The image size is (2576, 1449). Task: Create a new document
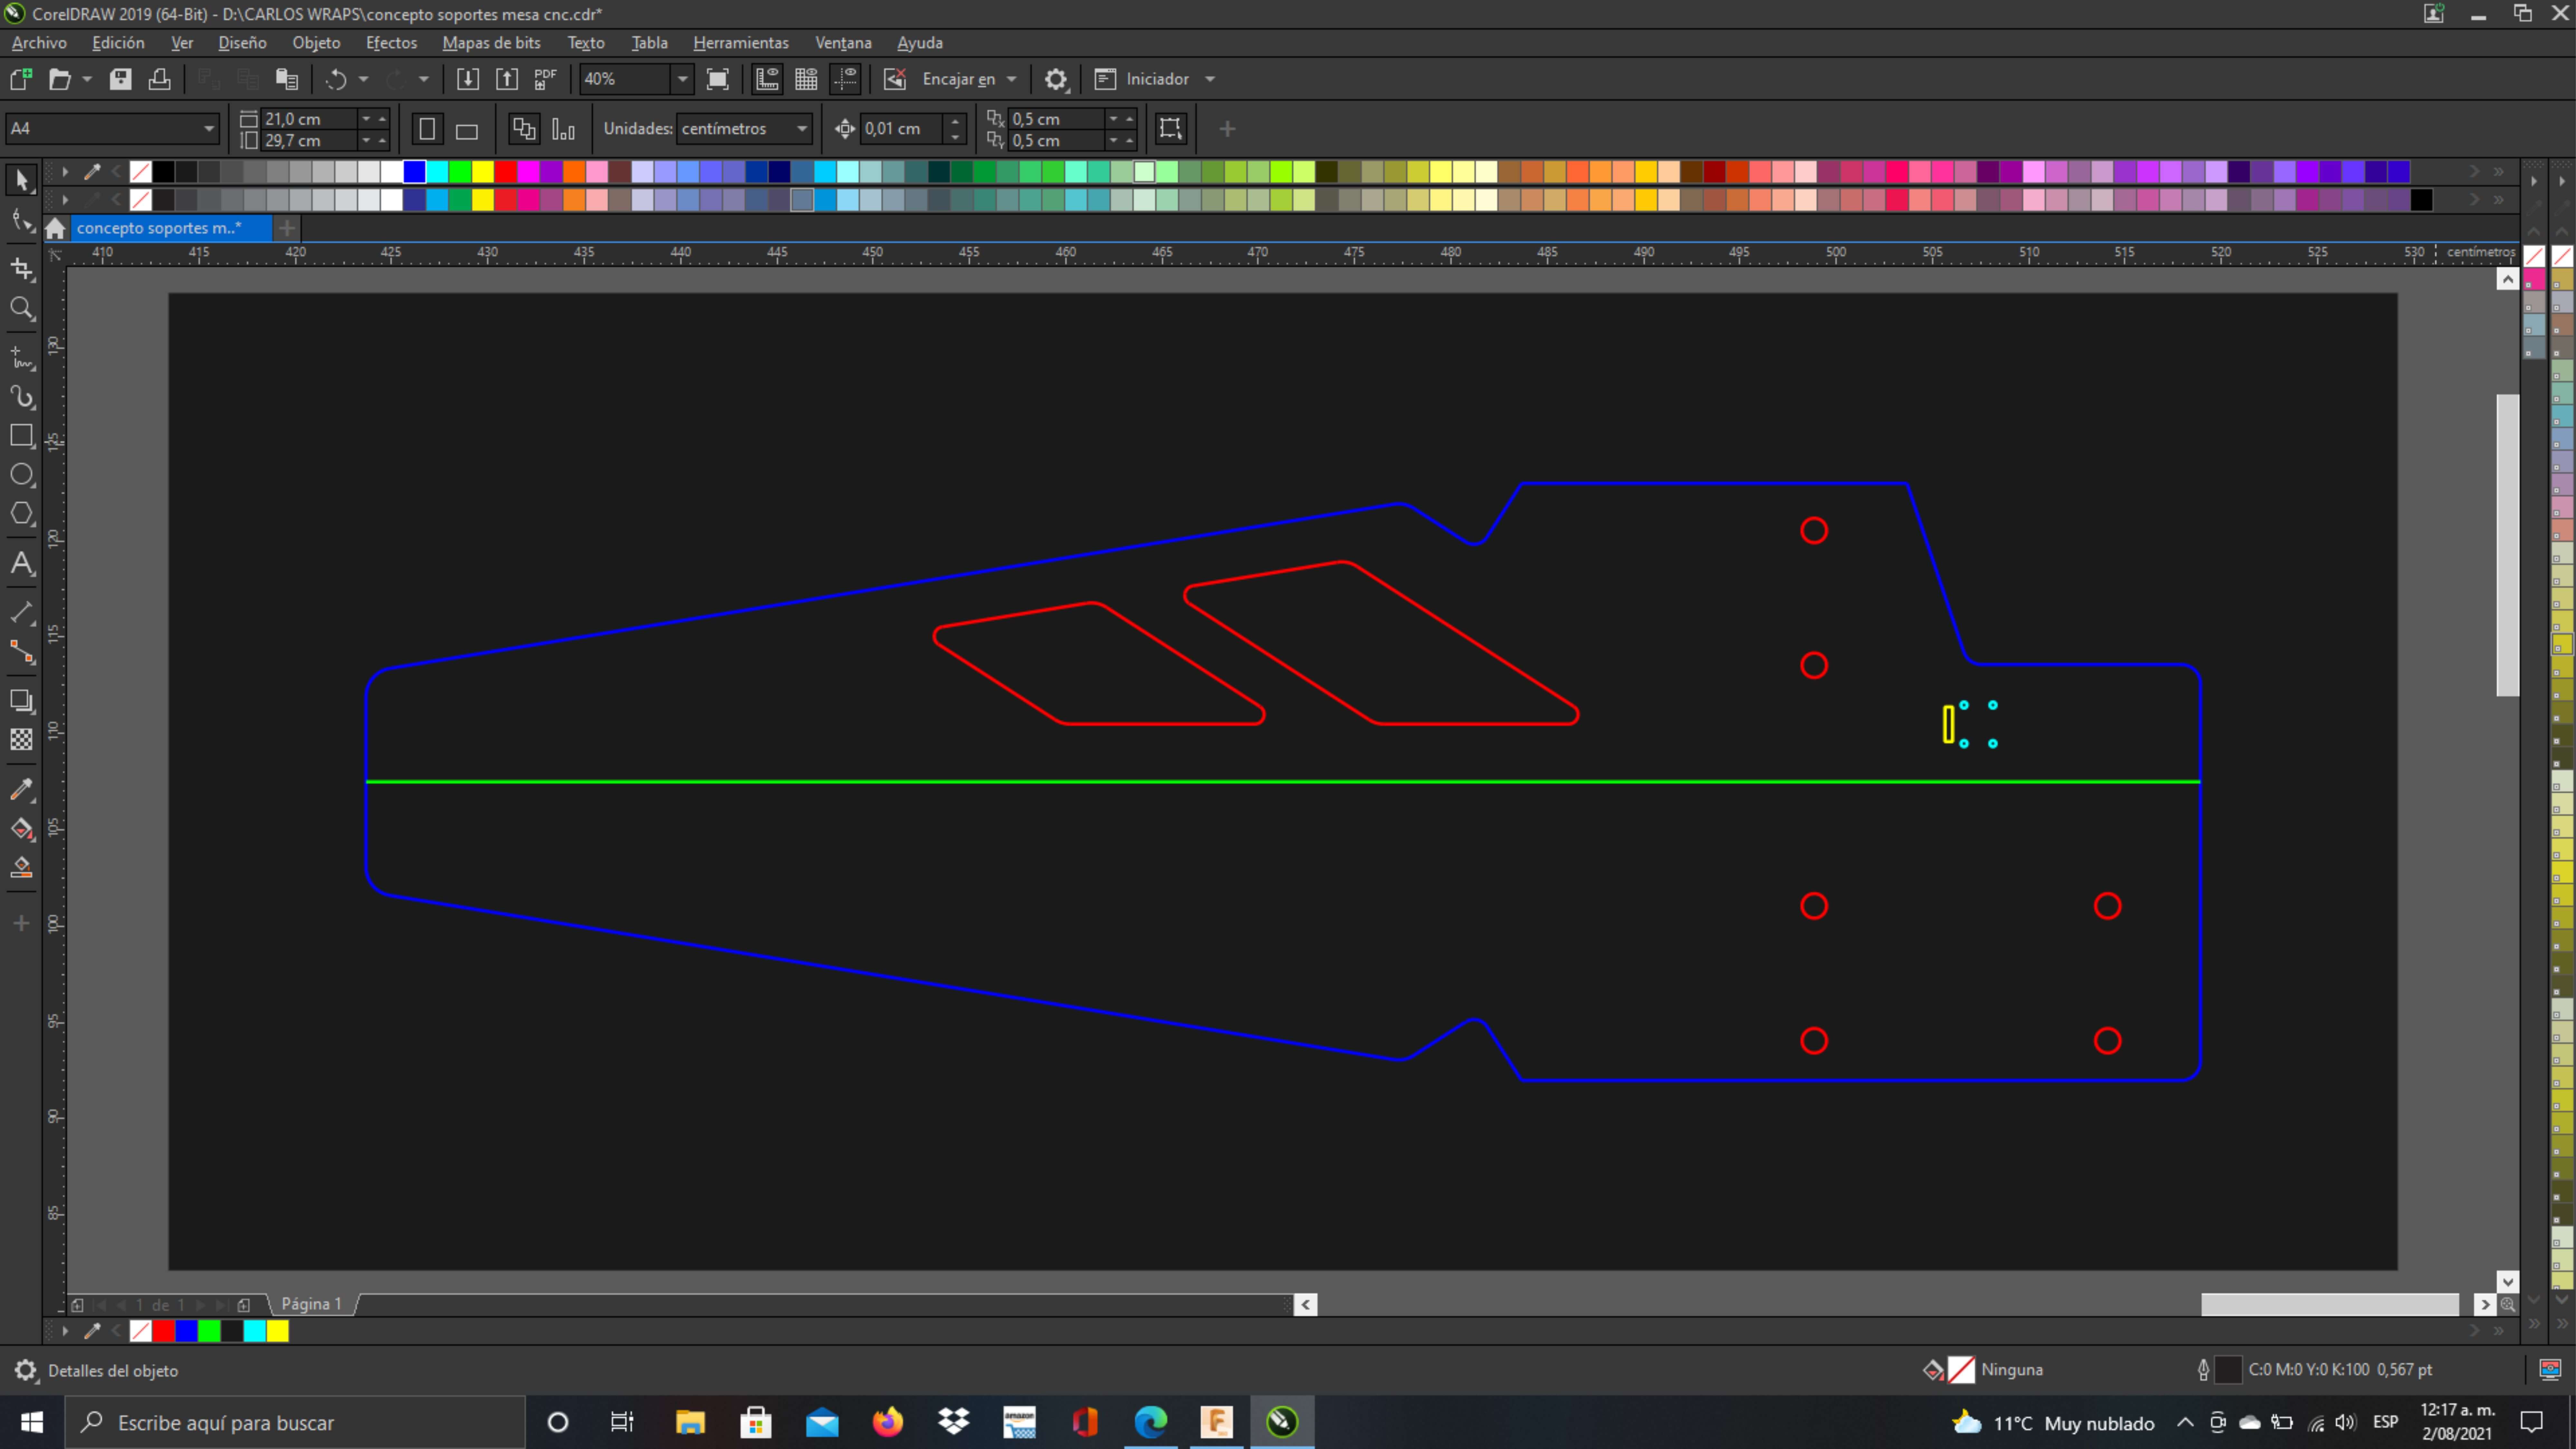[x=21, y=79]
